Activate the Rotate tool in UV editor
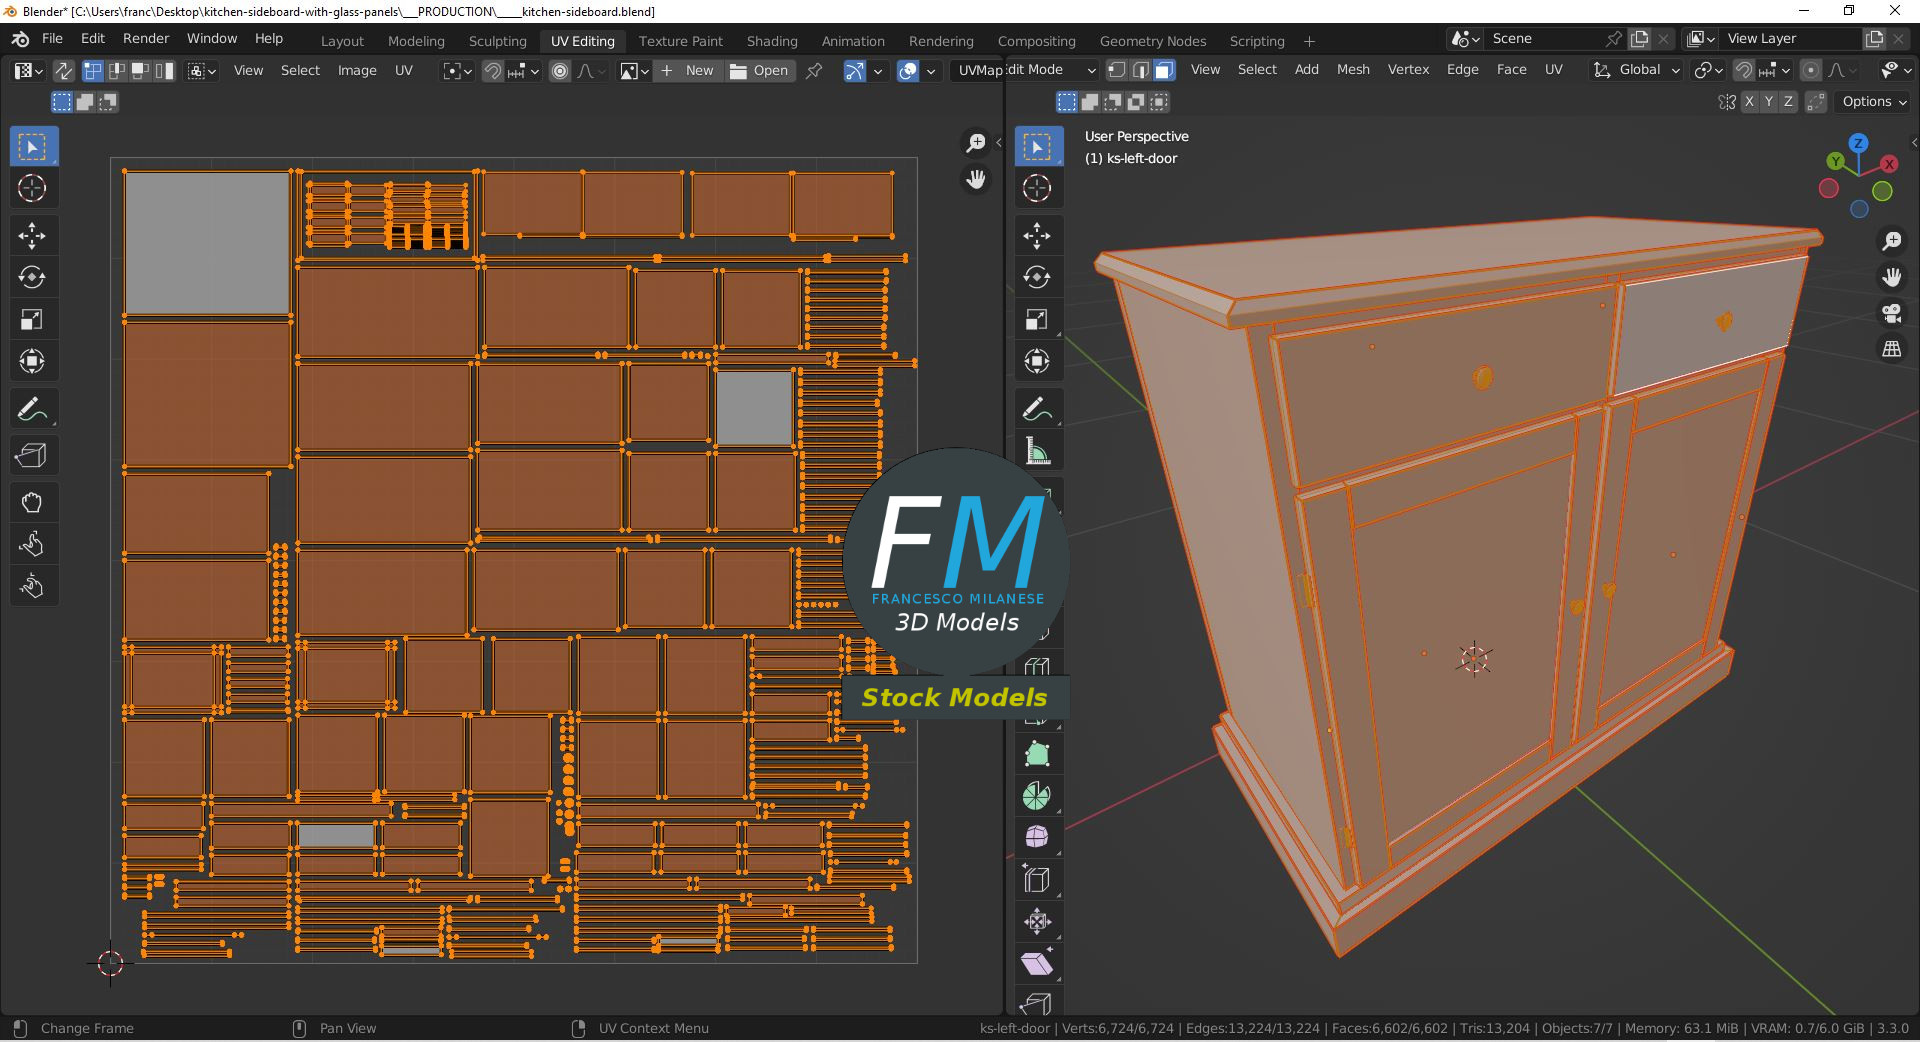This screenshot has width=1920, height=1042. click(32, 278)
